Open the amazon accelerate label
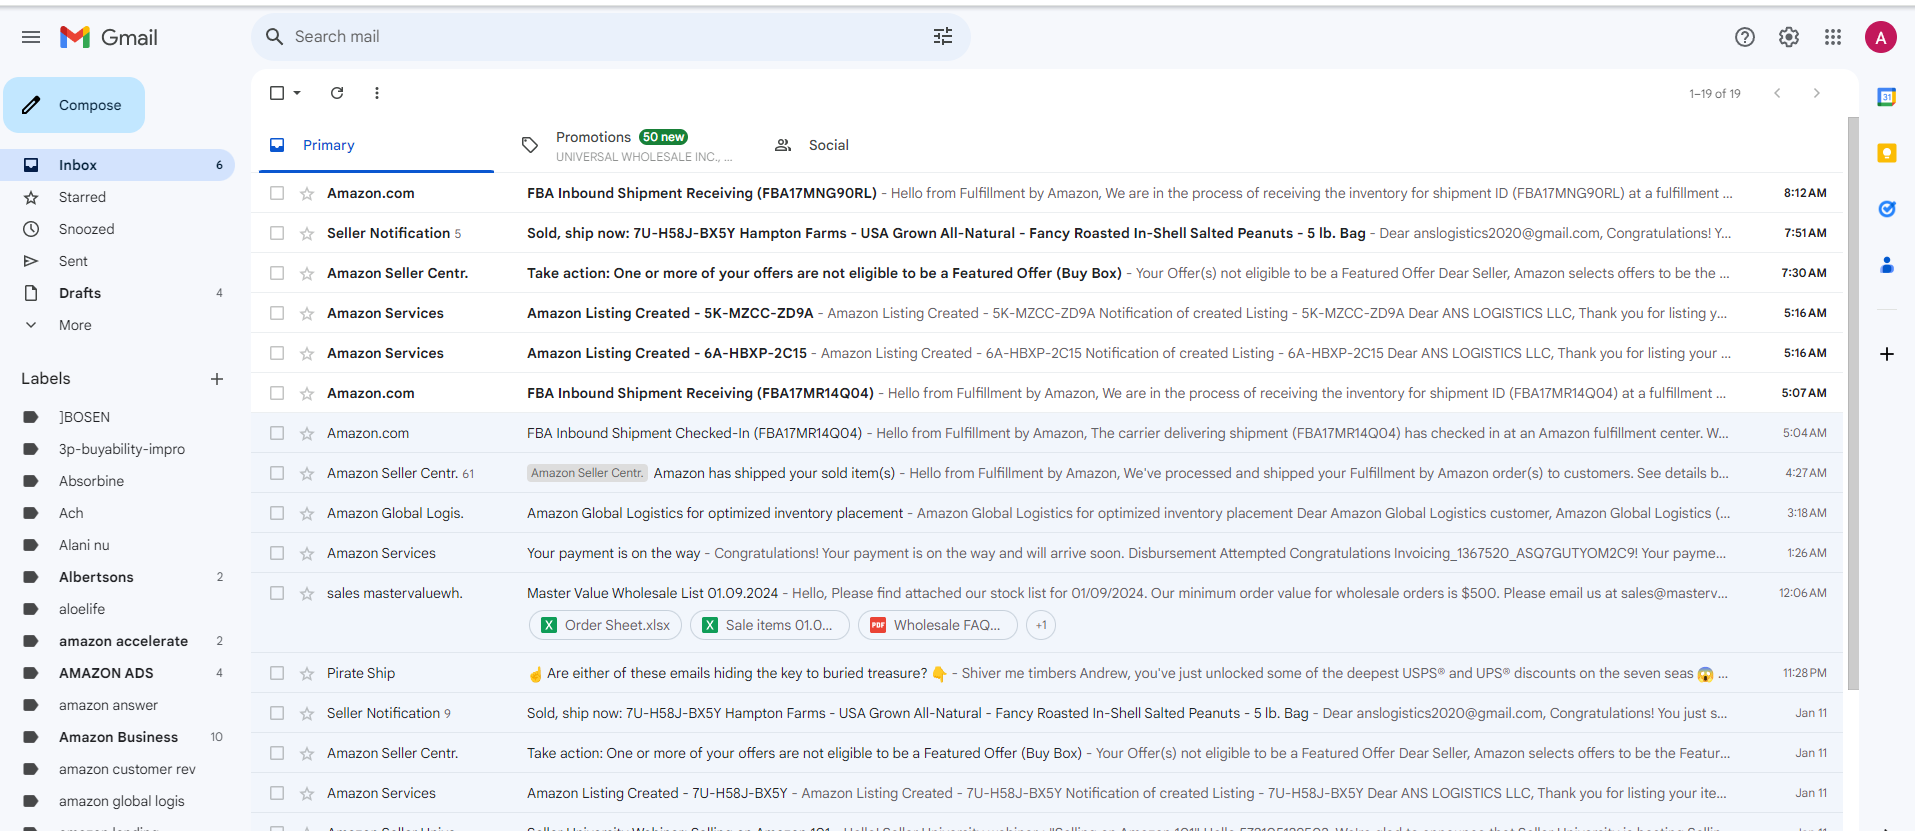This screenshot has width=1915, height=831. pos(117,641)
